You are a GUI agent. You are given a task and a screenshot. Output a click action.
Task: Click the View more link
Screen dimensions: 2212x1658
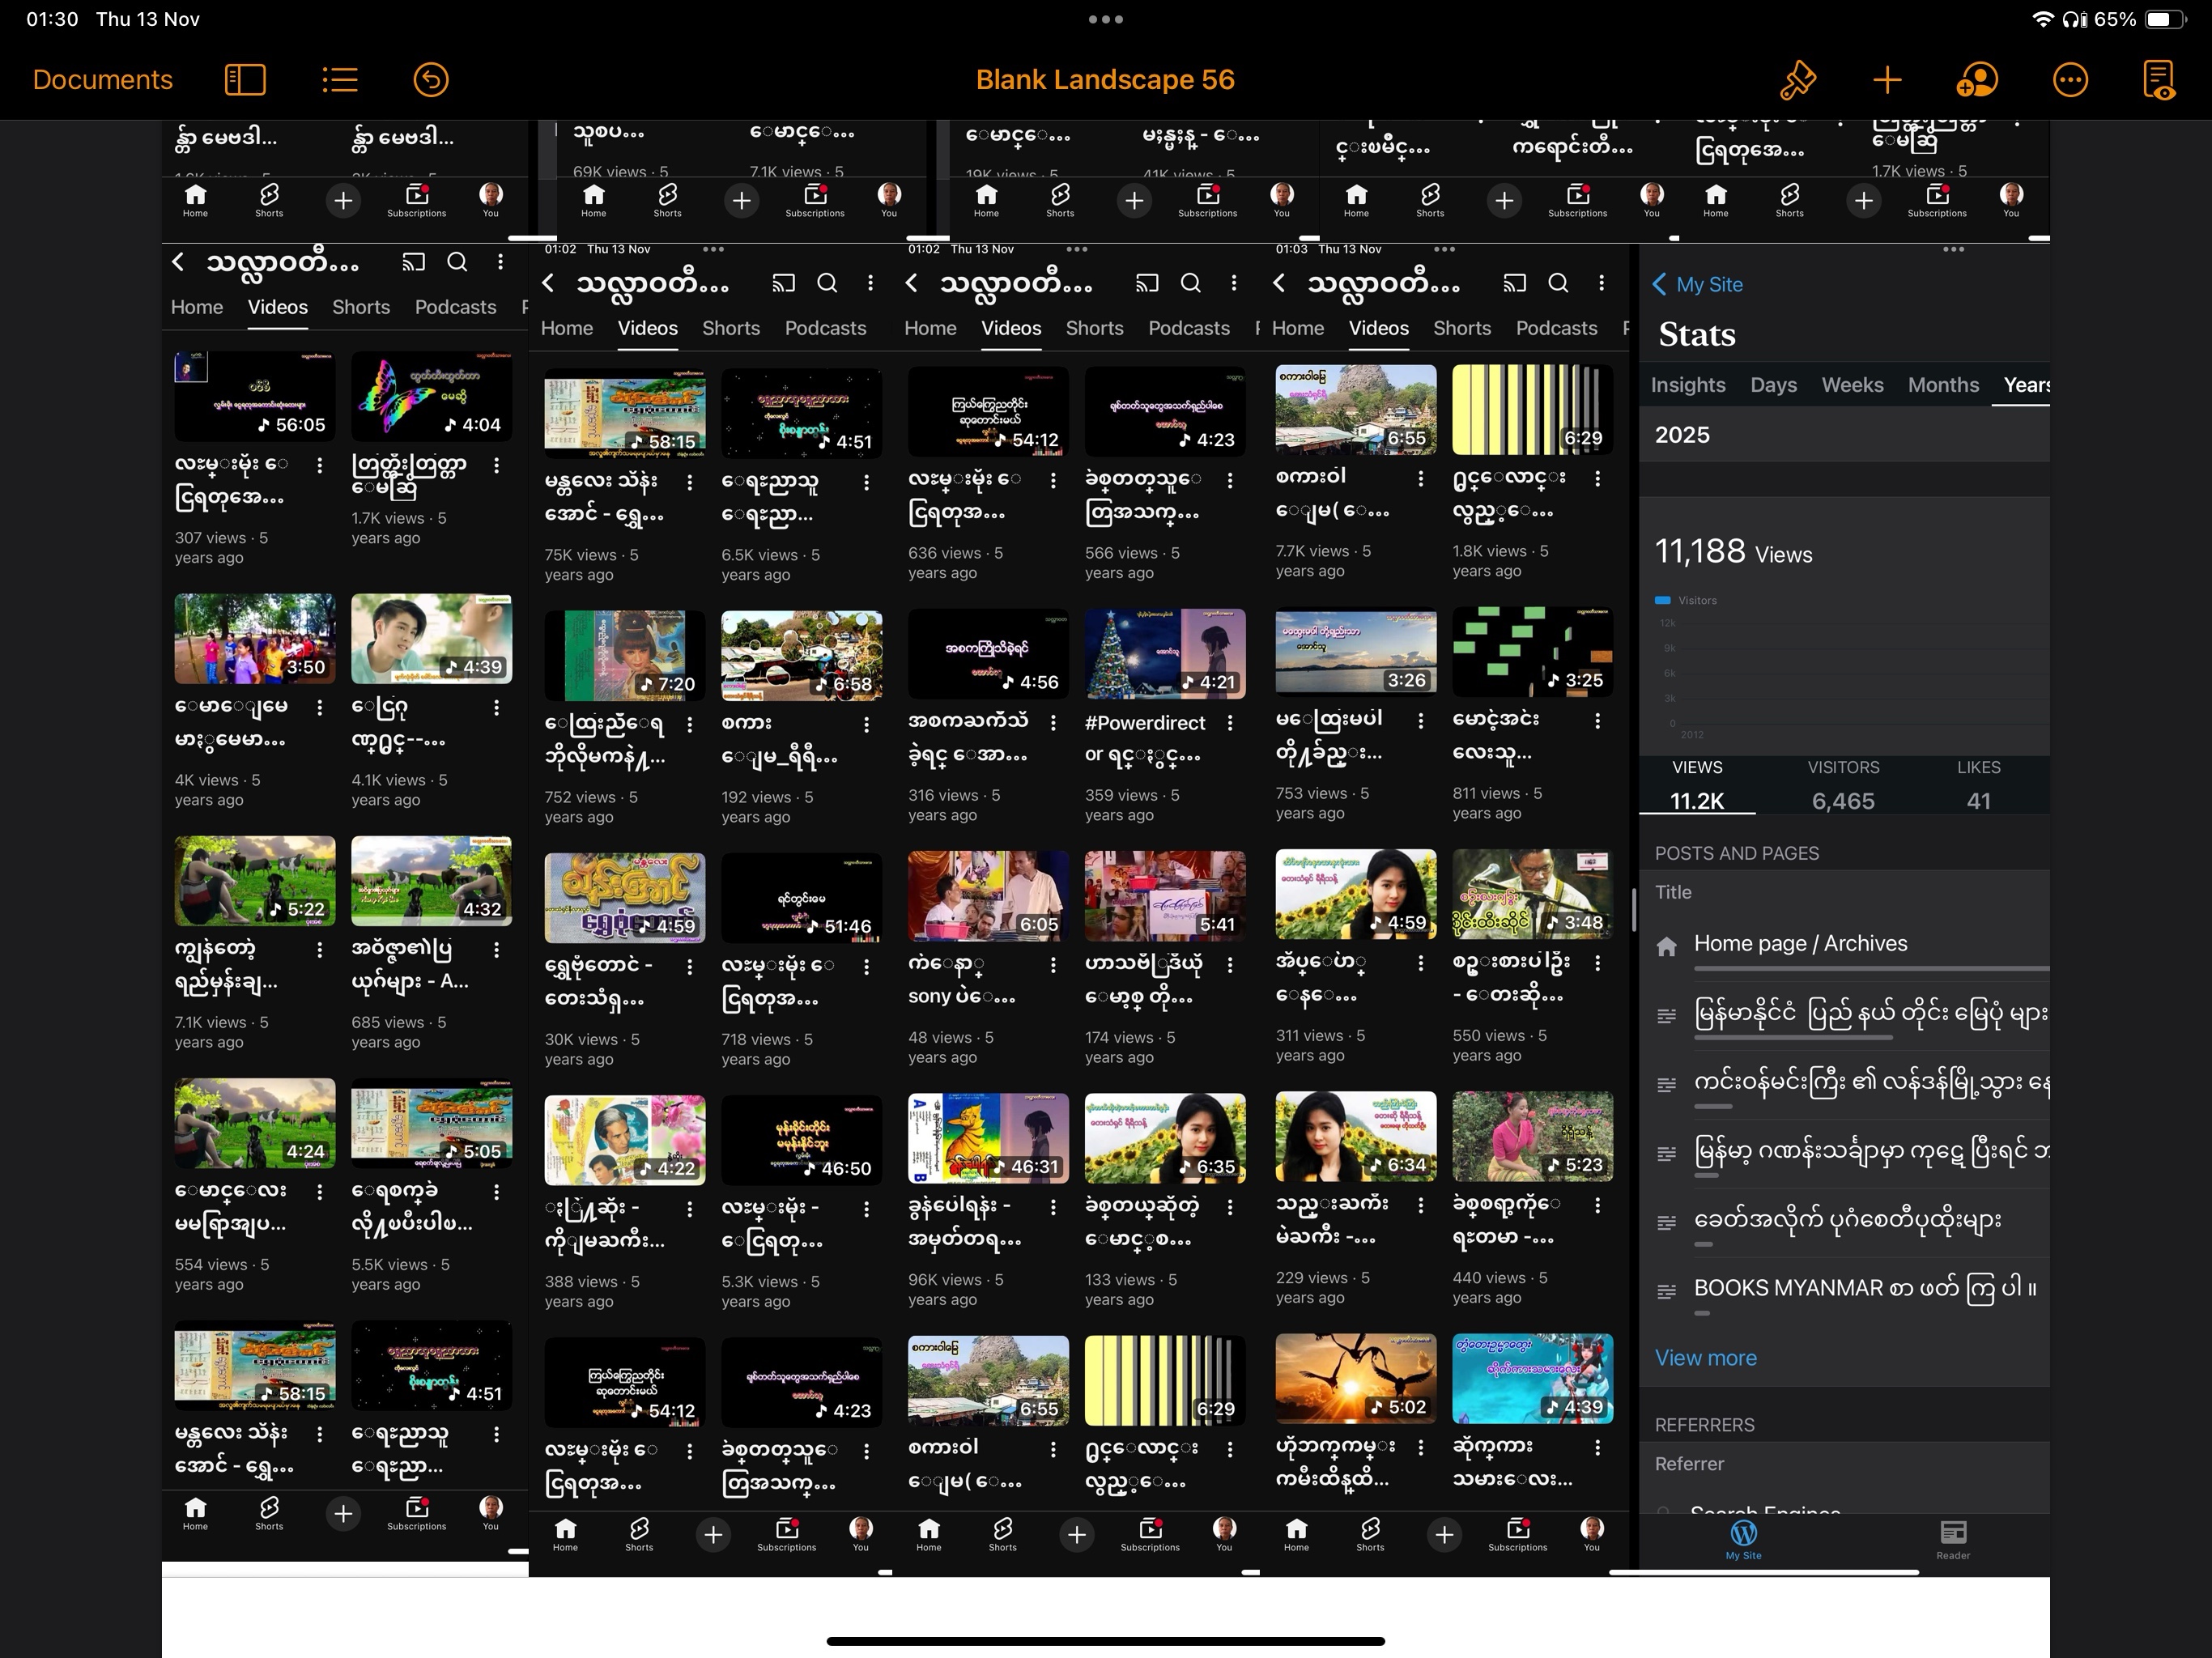(x=1705, y=1358)
